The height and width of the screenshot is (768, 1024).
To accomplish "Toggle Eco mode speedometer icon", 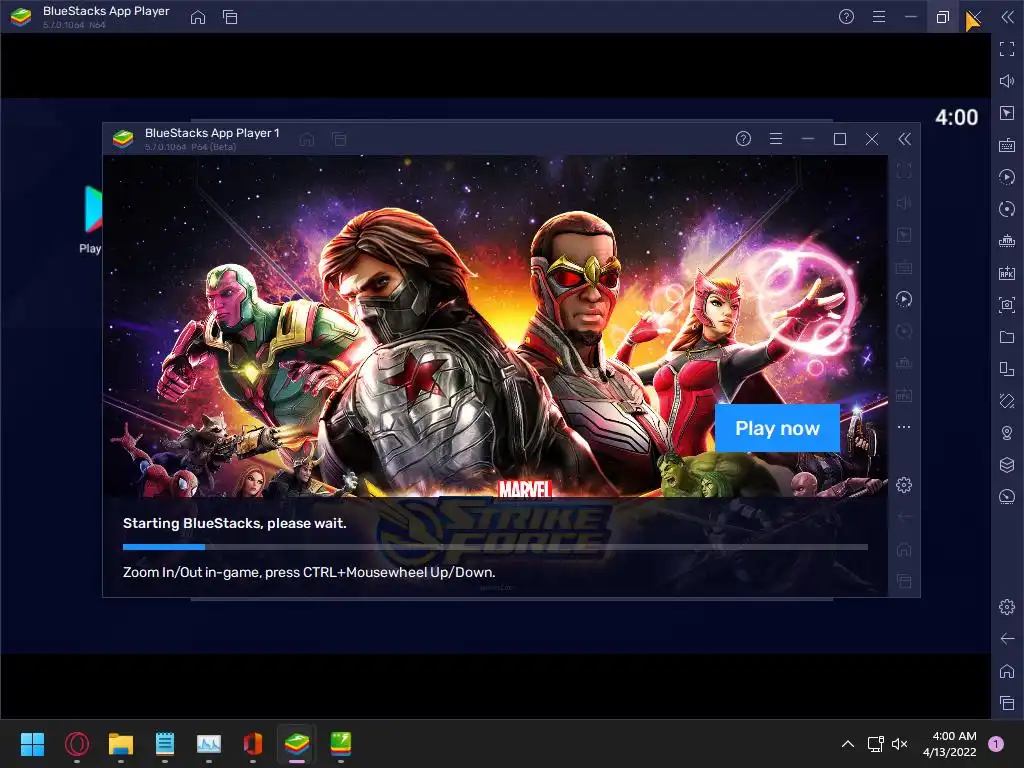I will [x=1006, y=497].
